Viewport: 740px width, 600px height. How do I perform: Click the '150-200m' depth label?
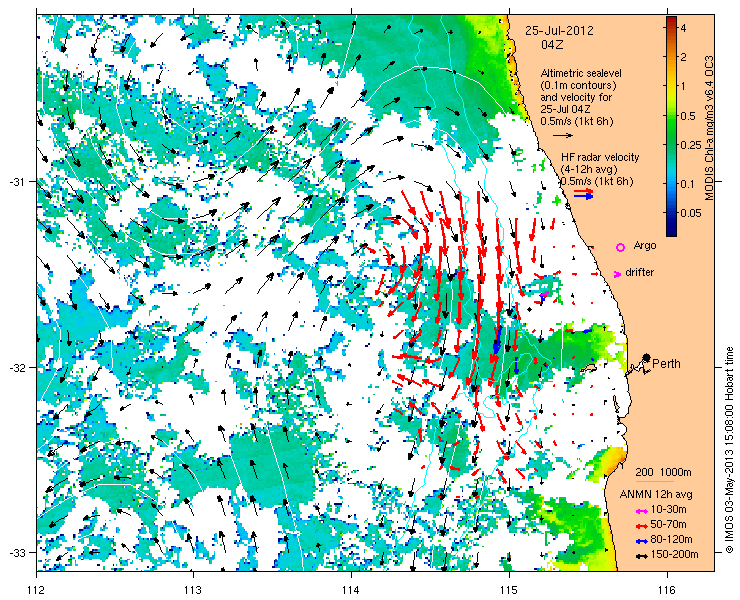(x=674, y=555)
